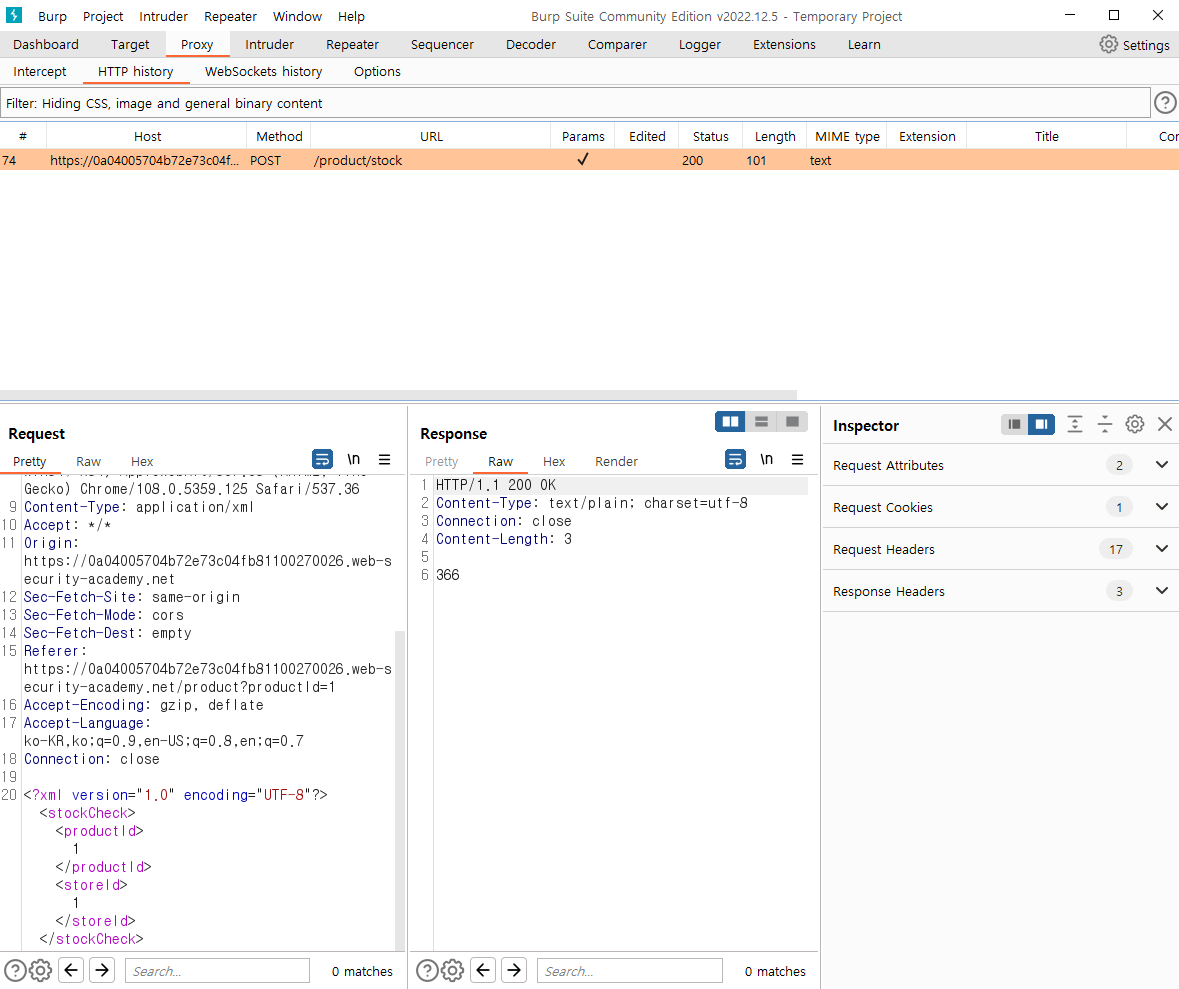This screenshot has width=1179, height=989.
Task: Toggle non-printable characters \n in Response panel
Action: (766, 459)
